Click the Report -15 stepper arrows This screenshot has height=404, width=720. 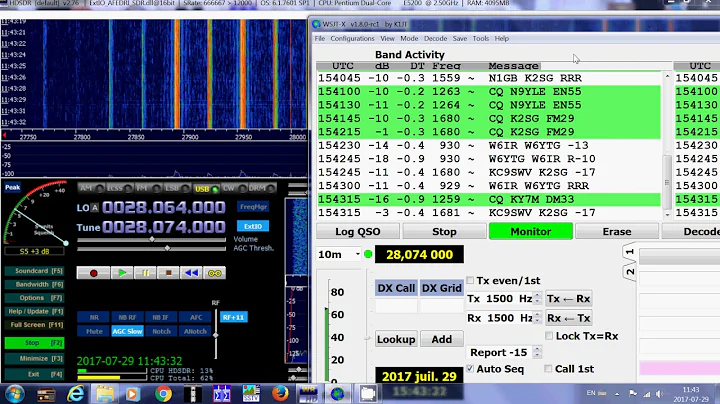coord(537,352)
